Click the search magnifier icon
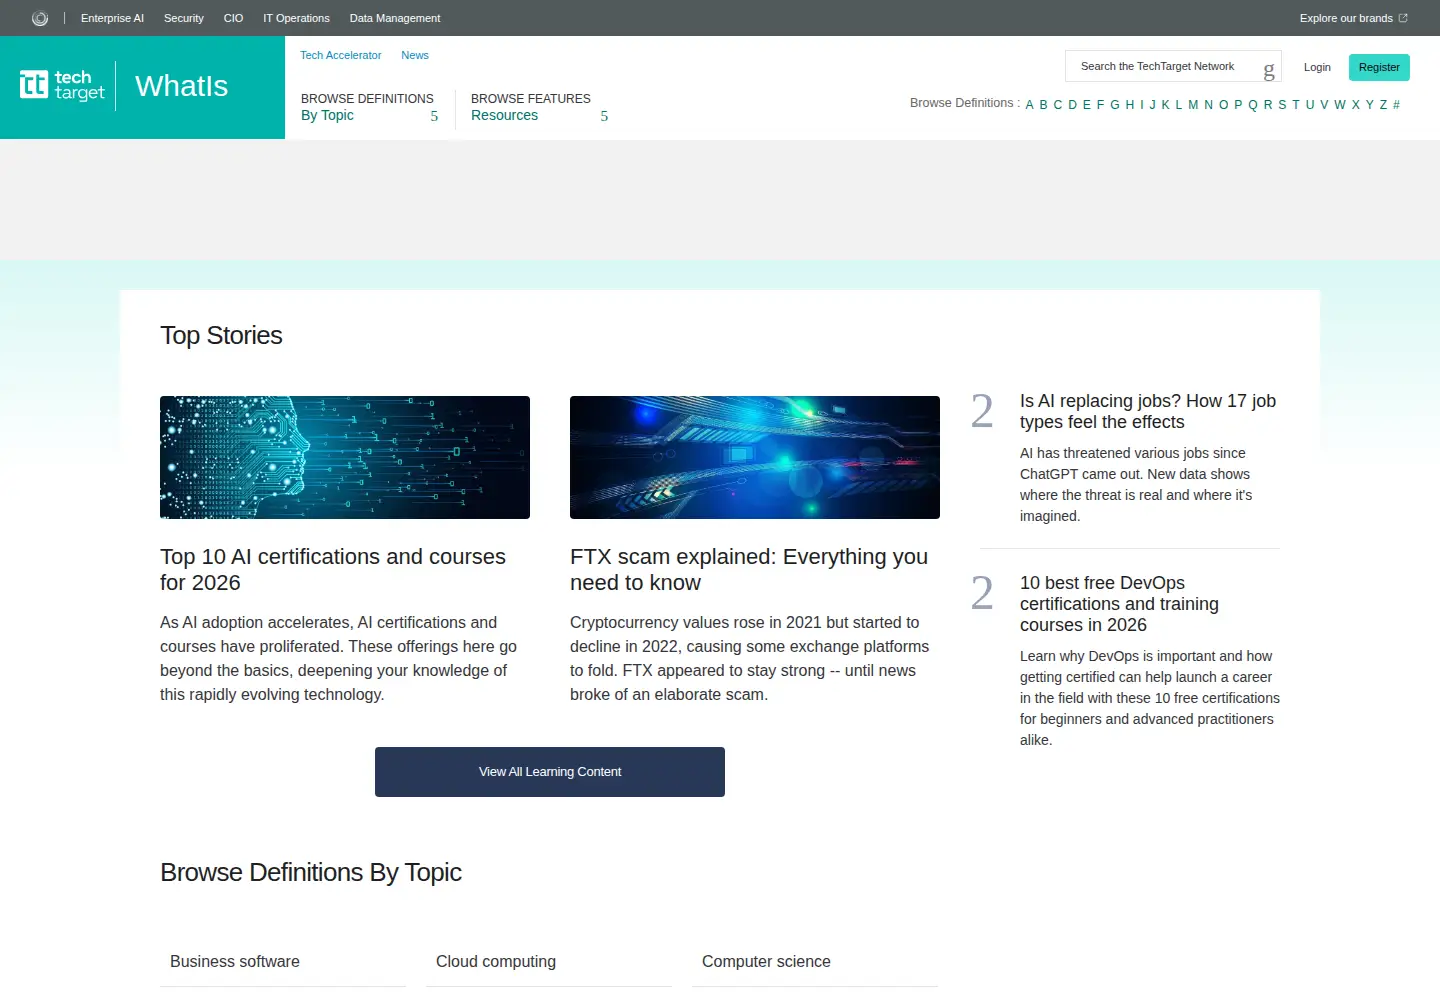 [1269, 68]
